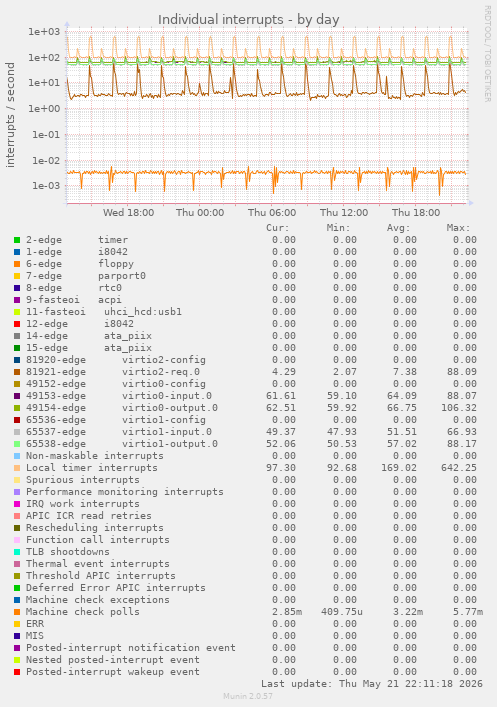Click the brown 81921-edge virtio2-req.0 legend swatch
The width and height of the screenshot is (497, 707).
pyautogui.click(x=17, y=372)
